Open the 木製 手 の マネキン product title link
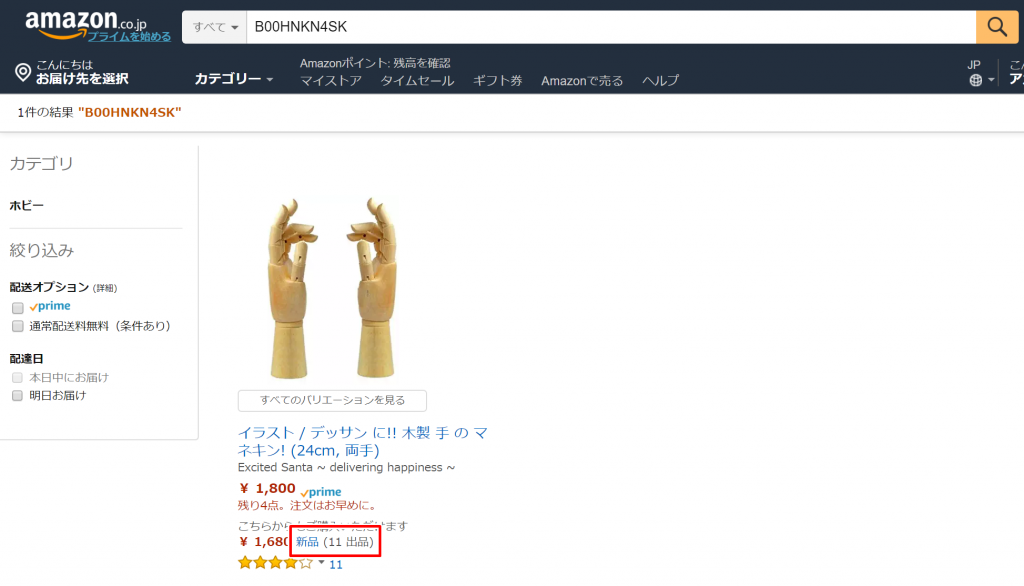1024x586 pixels. coord(362,441)
